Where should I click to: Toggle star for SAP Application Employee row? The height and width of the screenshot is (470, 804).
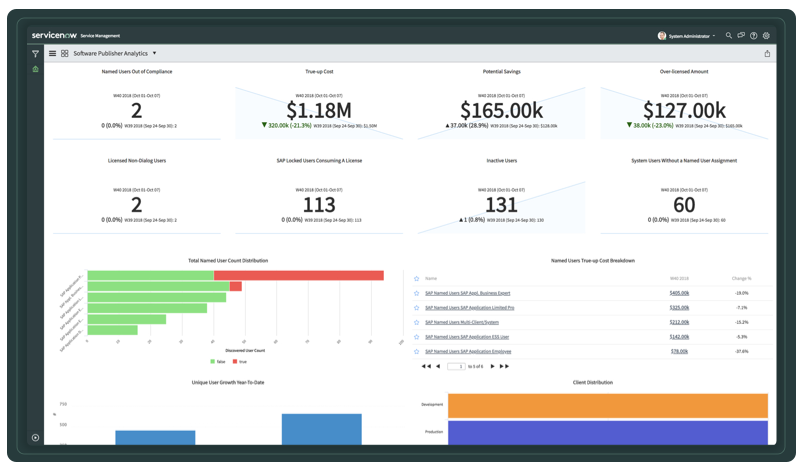417,352
